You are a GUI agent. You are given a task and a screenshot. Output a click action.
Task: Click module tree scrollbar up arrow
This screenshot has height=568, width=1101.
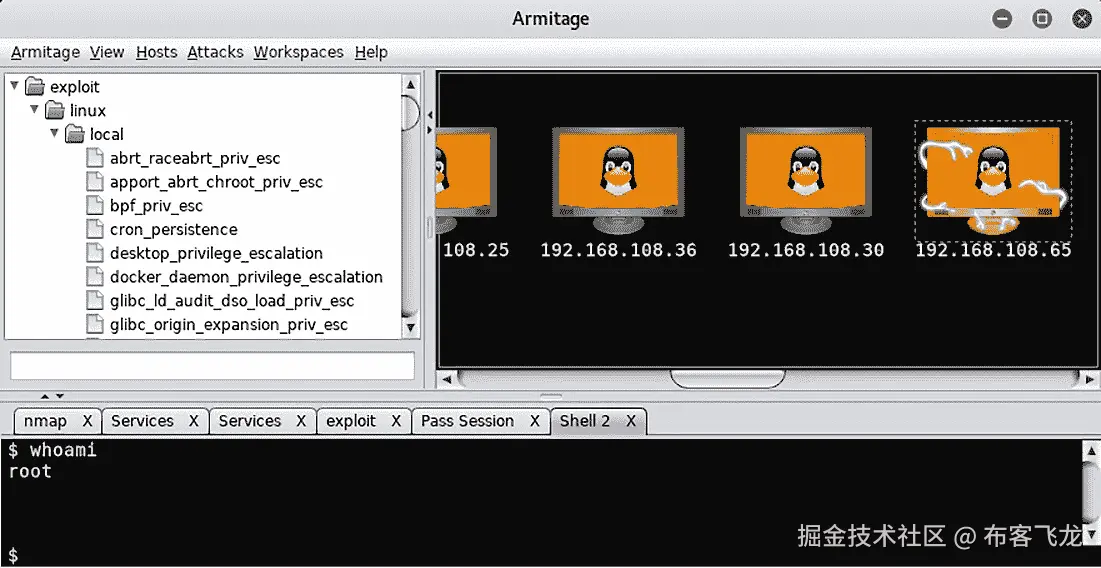coord(411,85)
